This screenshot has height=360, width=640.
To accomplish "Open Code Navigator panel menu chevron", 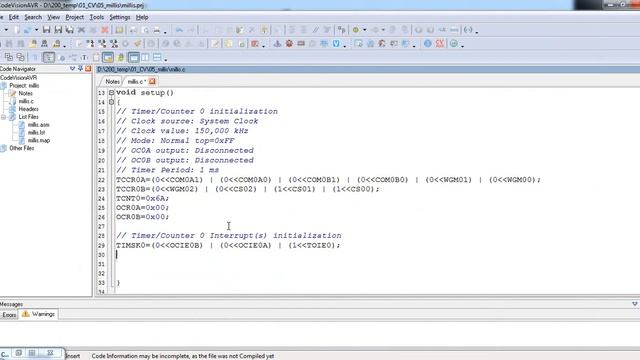I will (72, 69).
